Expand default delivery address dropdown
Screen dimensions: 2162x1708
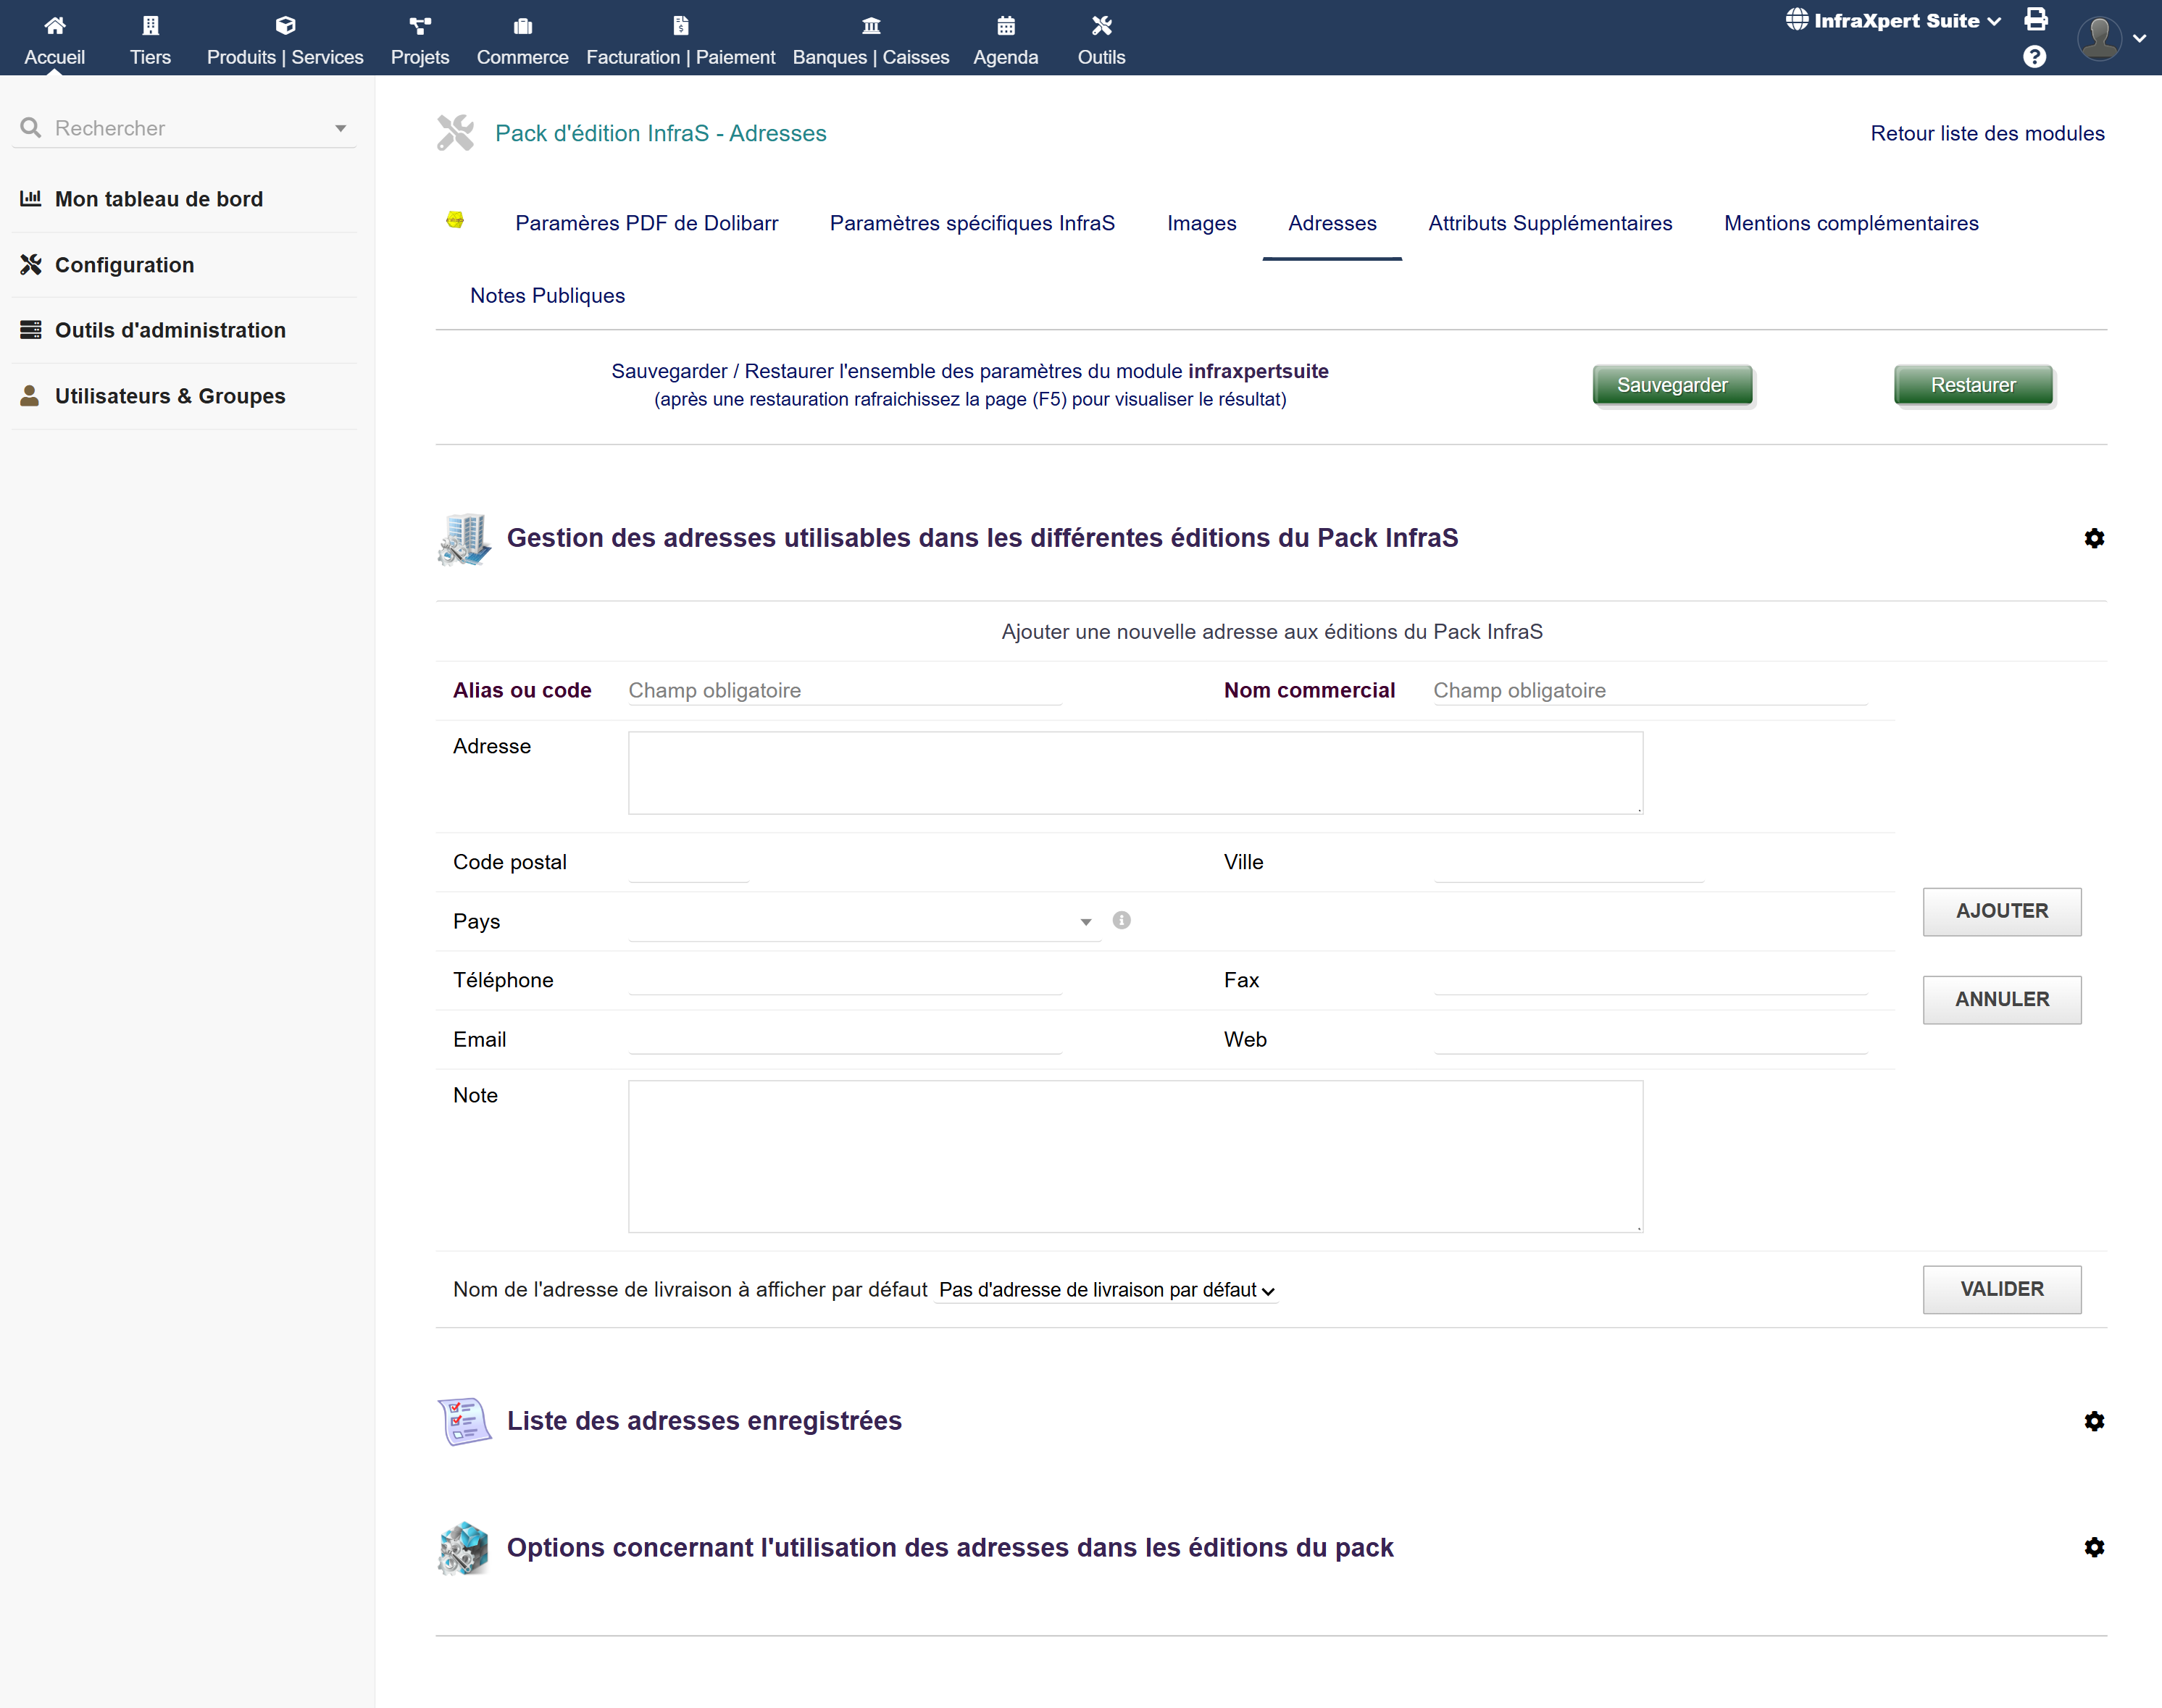(x=1106, y=1290)
